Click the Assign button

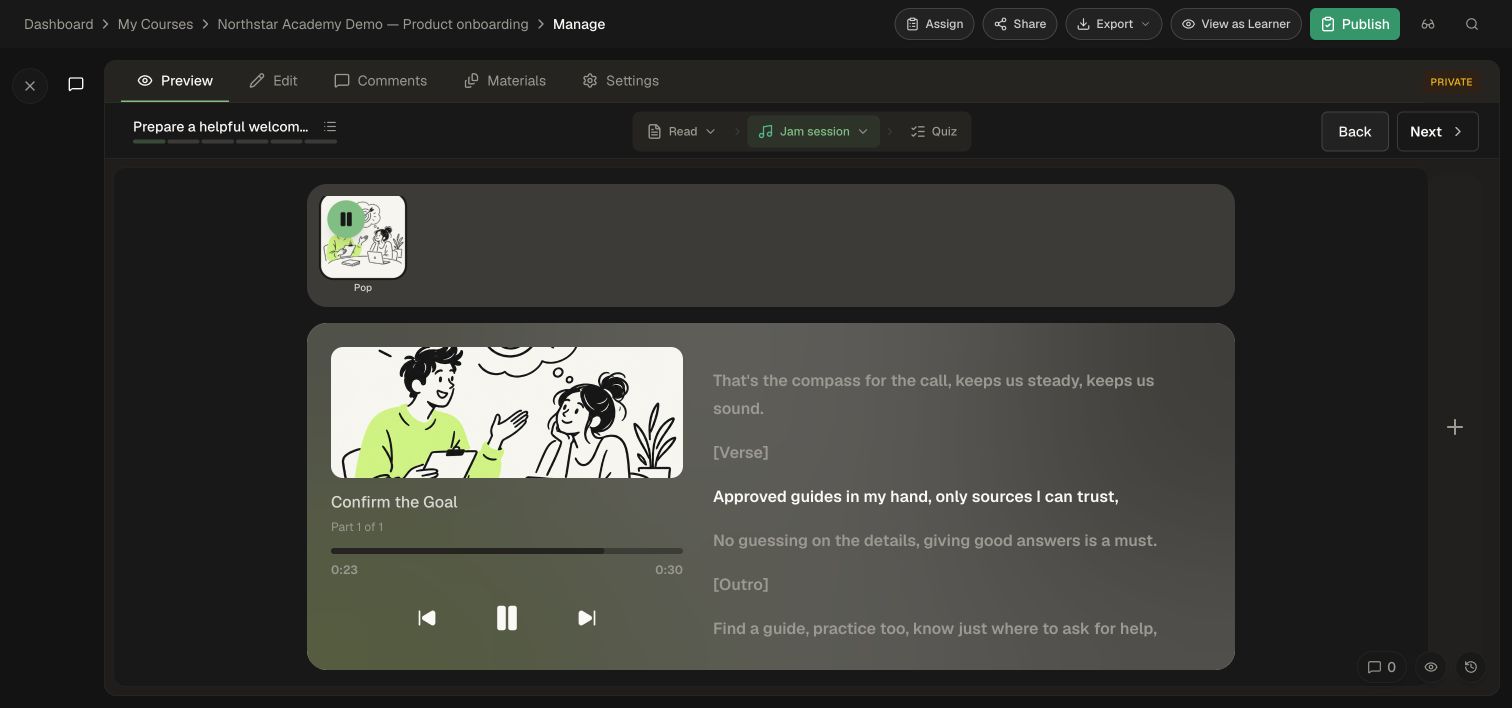coord(934,24)
